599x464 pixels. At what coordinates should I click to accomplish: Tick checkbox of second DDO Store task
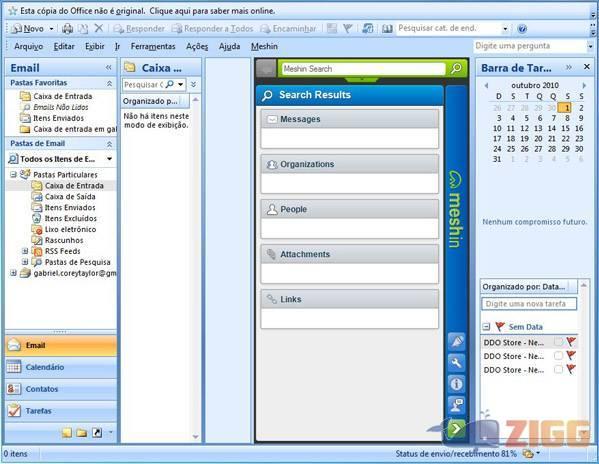[x=558, y=356]
